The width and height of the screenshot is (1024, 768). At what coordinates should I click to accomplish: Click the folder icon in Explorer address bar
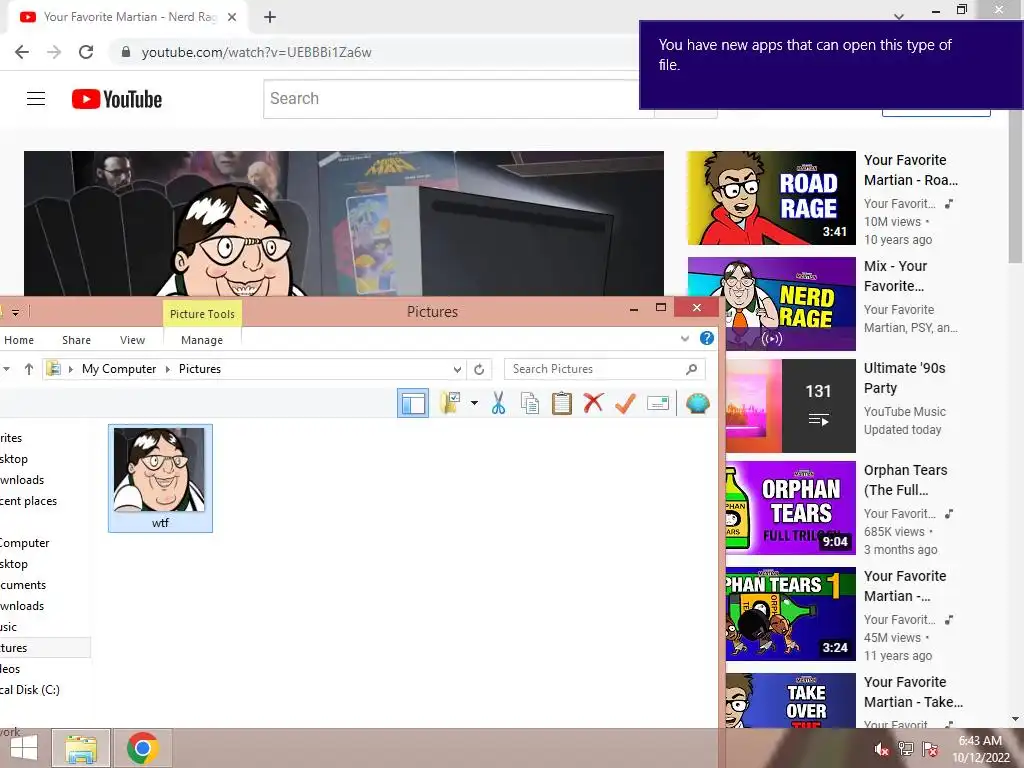tap(54, 368)
